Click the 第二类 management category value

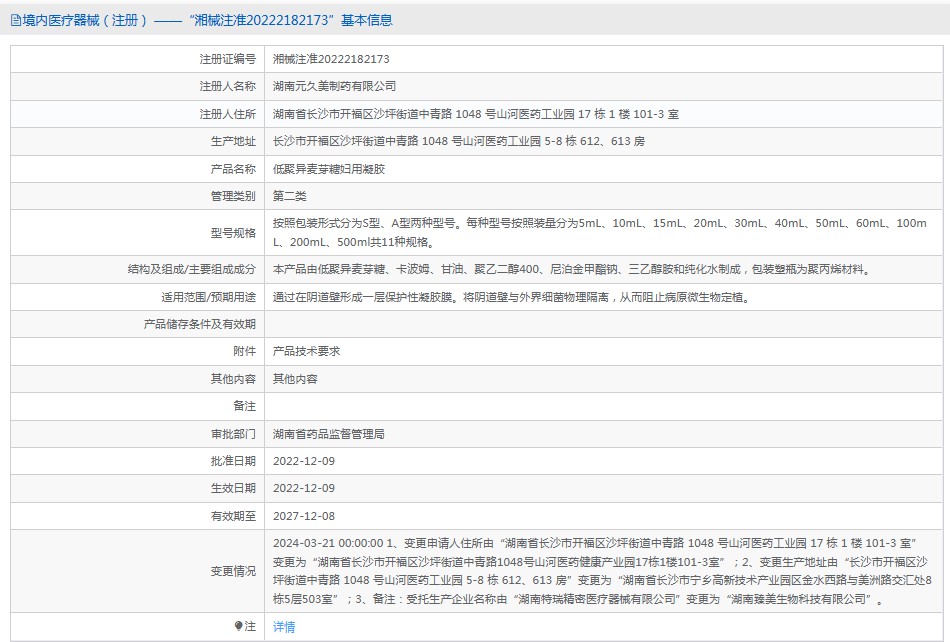click(291, 196)
